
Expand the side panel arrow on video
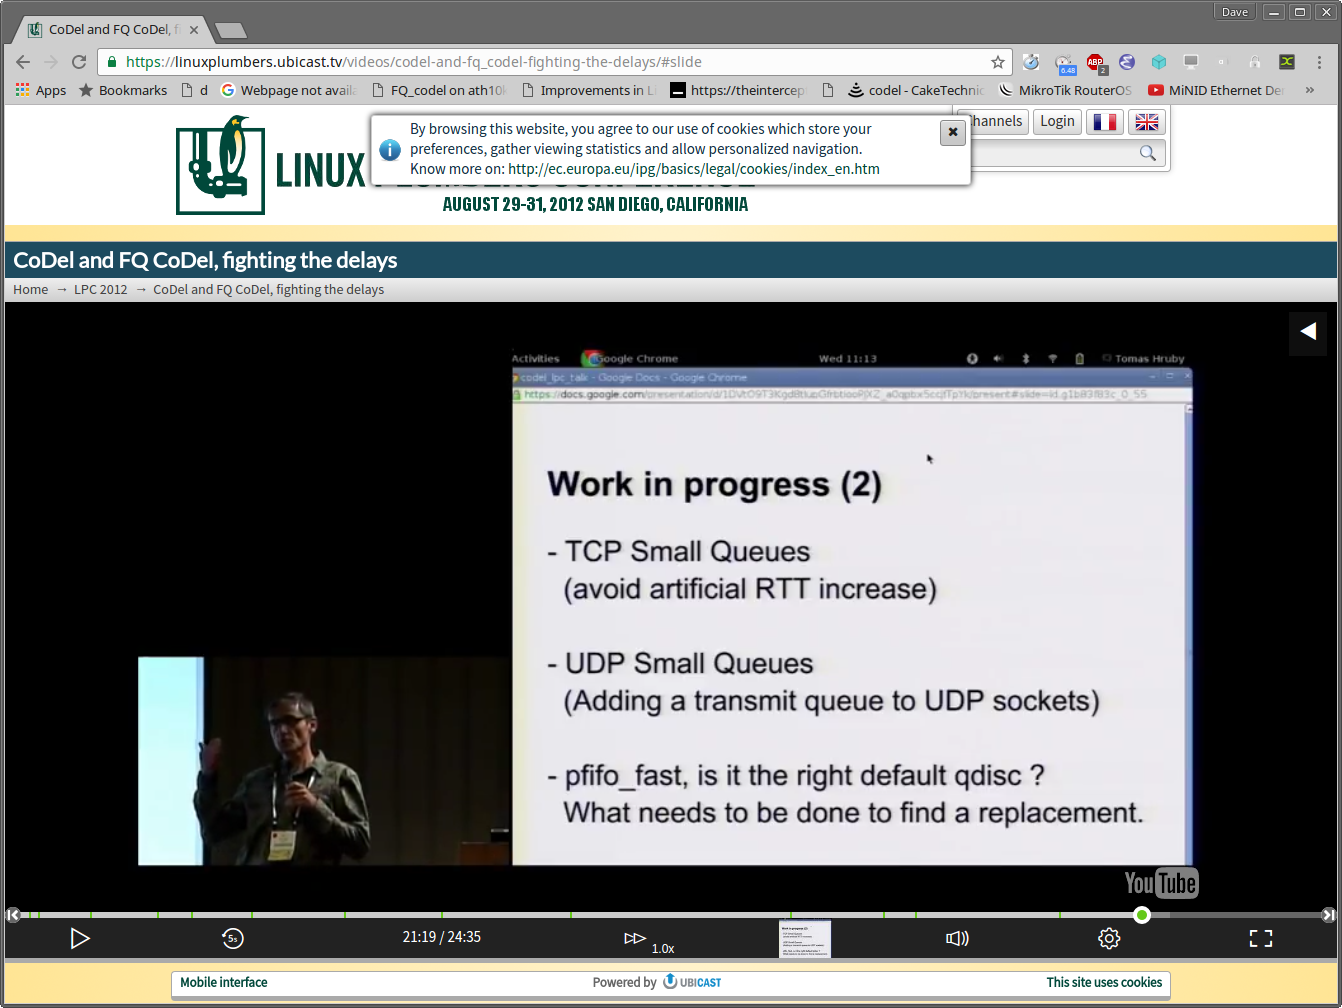(x=1307, y=332)
